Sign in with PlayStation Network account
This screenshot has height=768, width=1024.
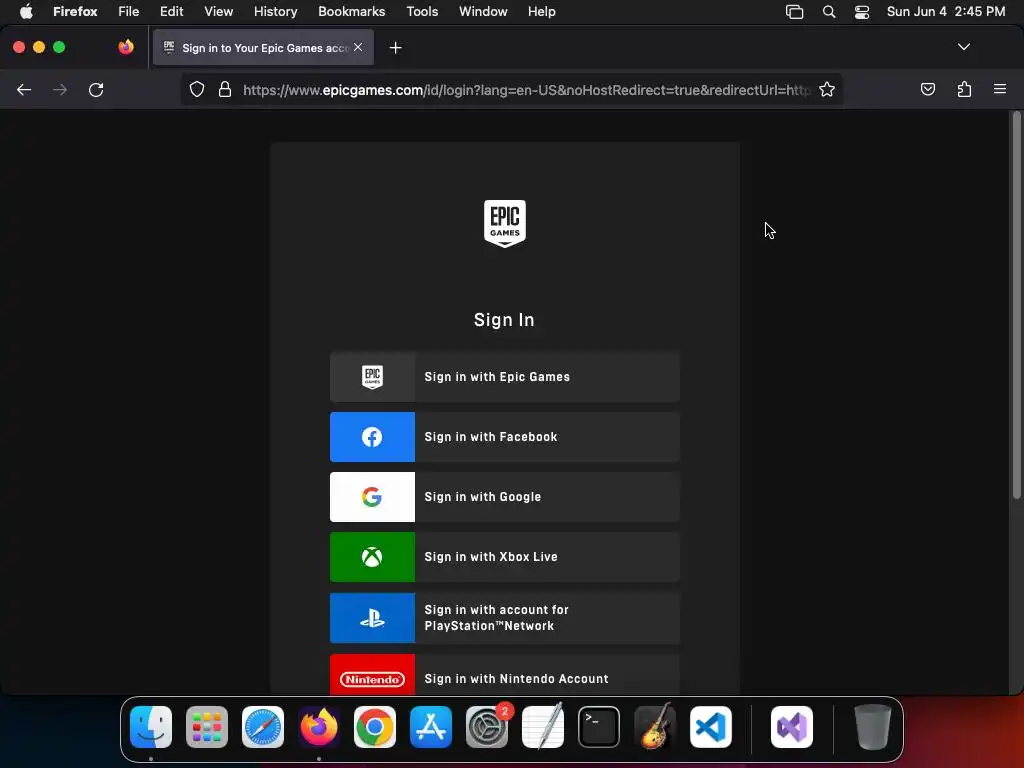505,618
